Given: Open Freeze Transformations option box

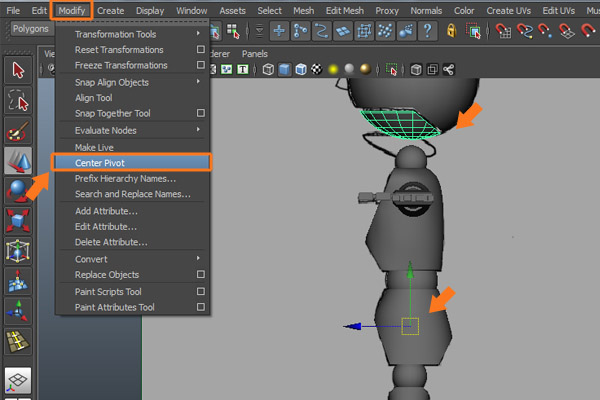Looking at the screenshot, I should coord(201,66).
